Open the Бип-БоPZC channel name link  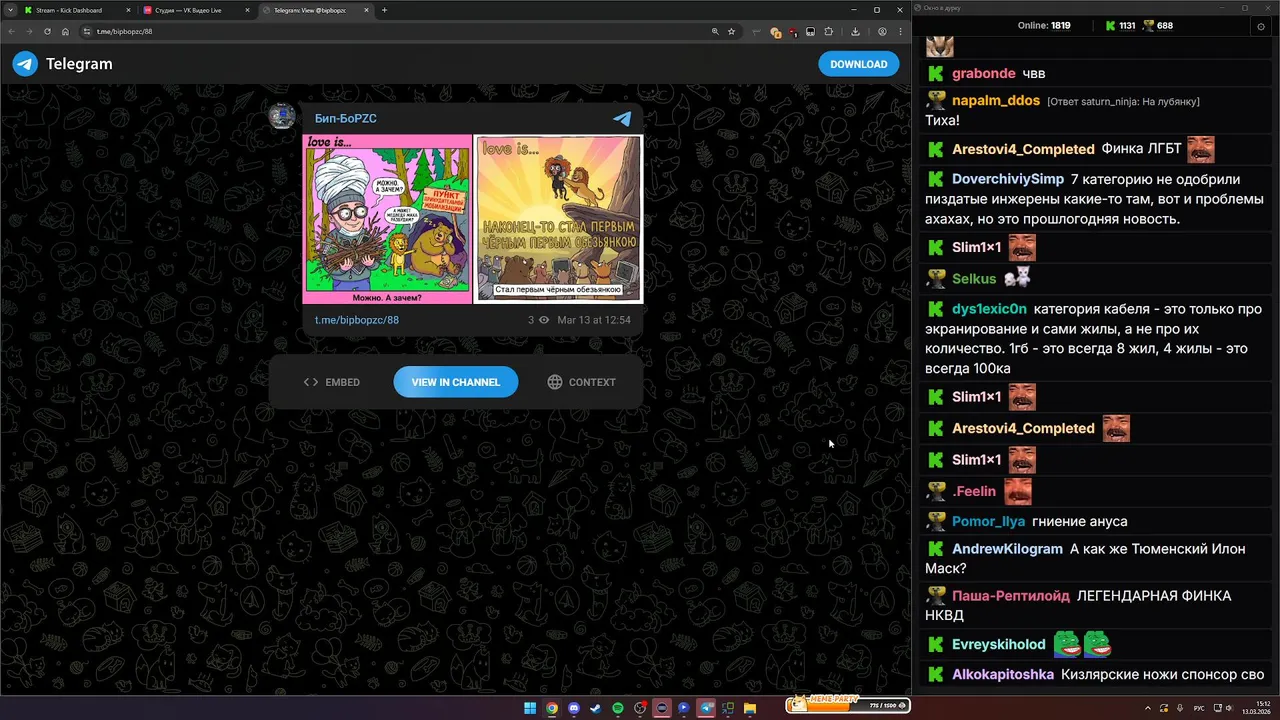346,118
